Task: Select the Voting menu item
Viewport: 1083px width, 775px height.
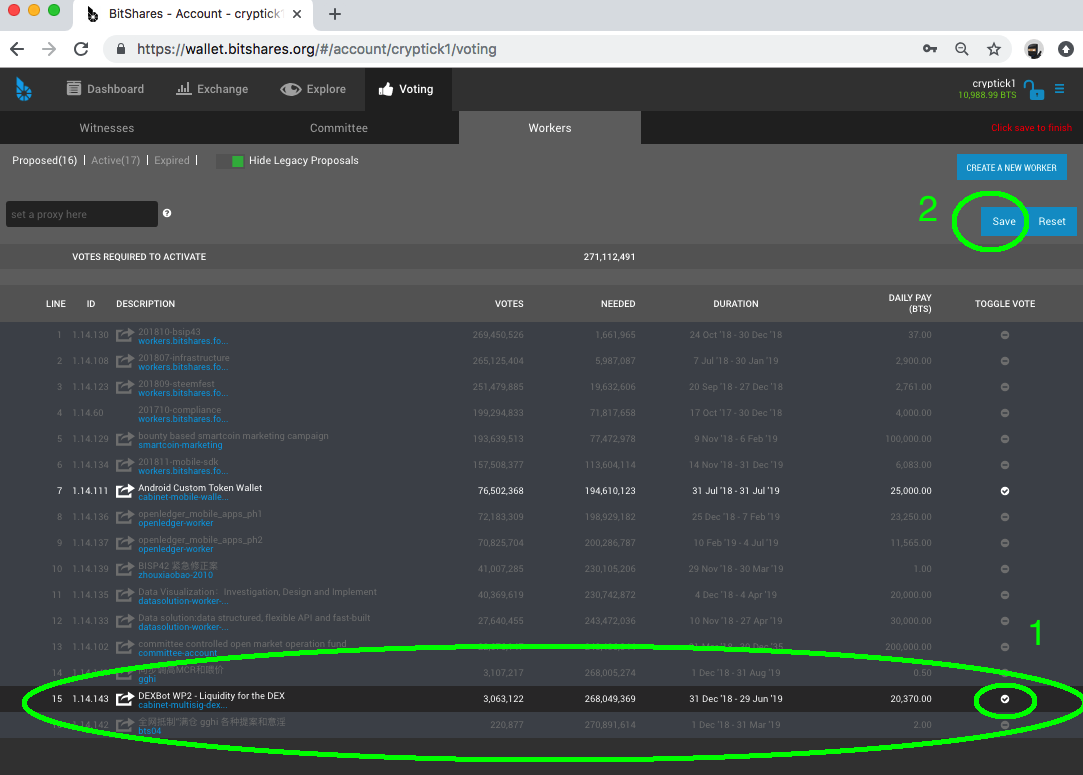Action: pyautogui.click(x=406, y=89)
